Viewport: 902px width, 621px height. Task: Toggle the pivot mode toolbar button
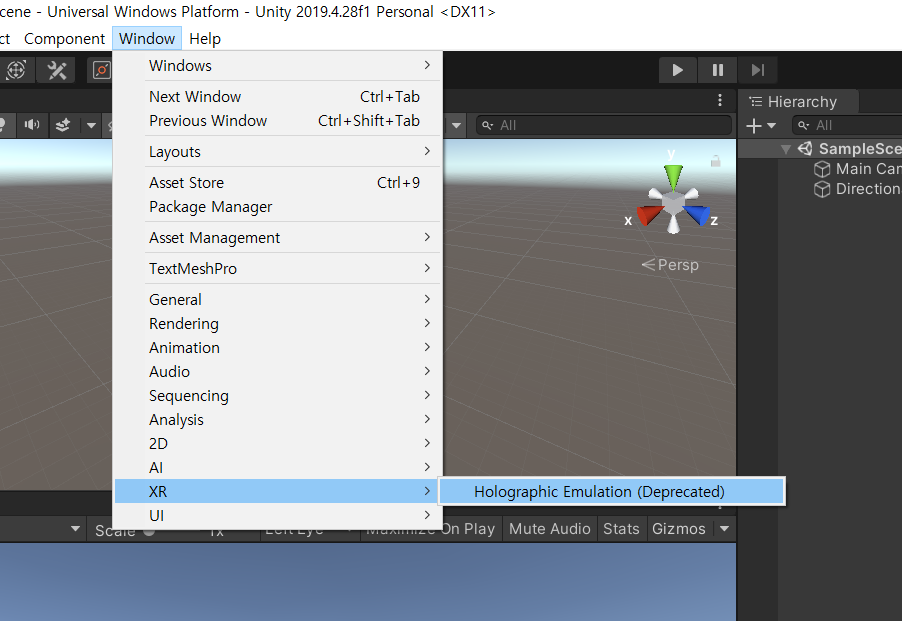[x=101, y=70]
